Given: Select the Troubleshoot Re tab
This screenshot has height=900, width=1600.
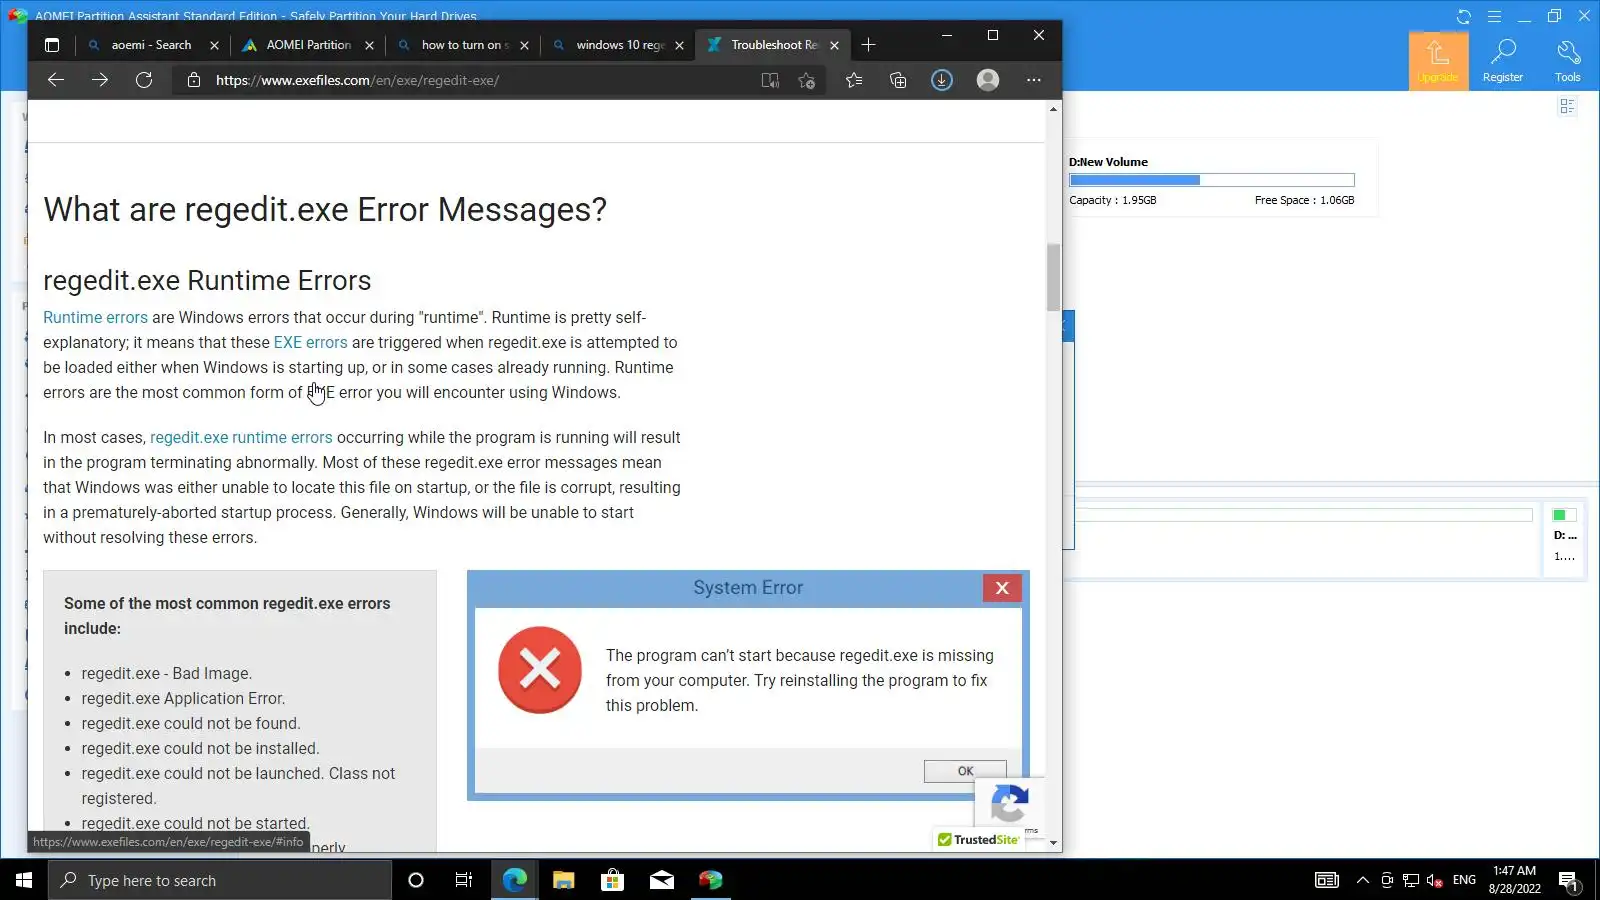Looking at the screenshot, I should click(773, 45).
